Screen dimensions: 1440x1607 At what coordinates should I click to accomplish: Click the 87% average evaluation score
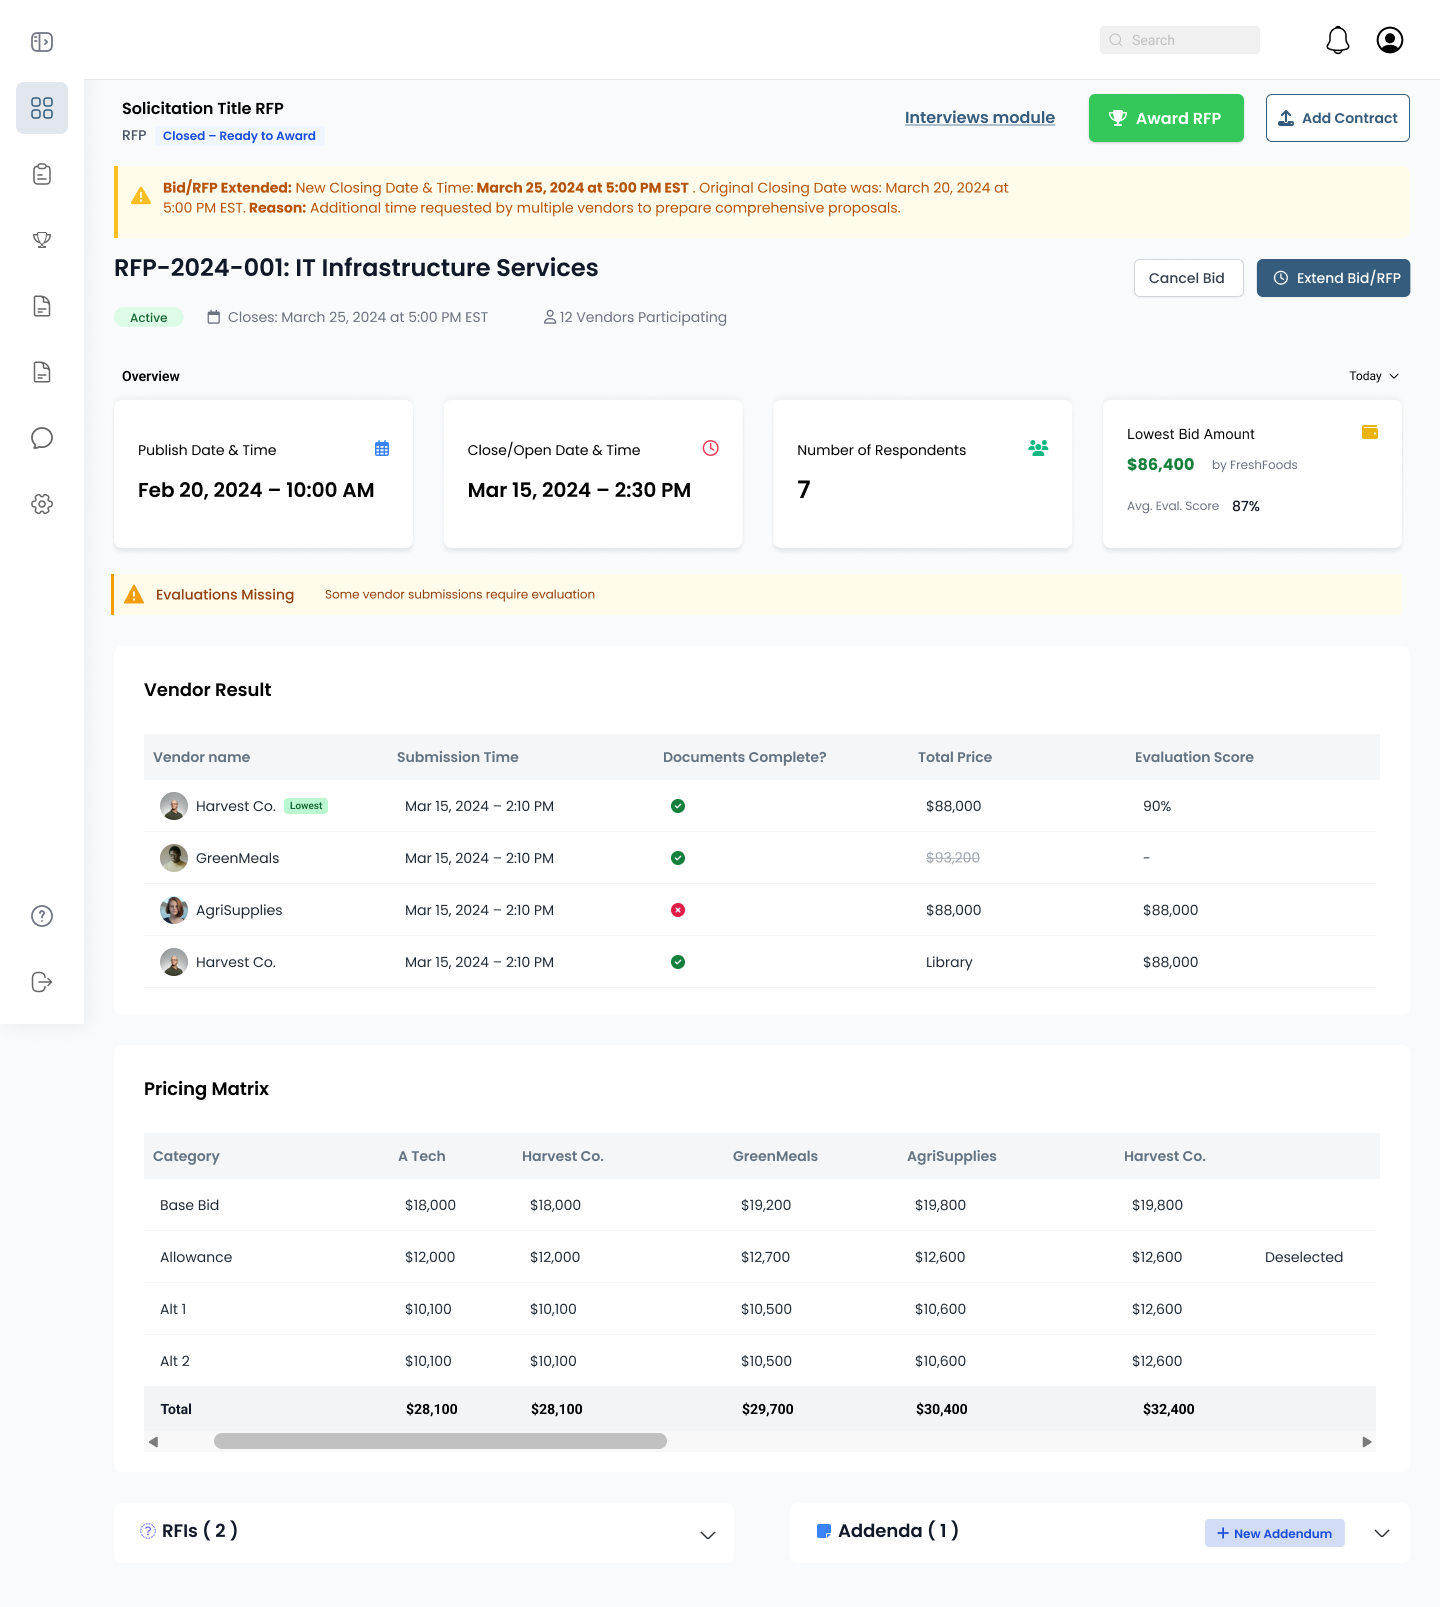click(x=1246, y=506)
